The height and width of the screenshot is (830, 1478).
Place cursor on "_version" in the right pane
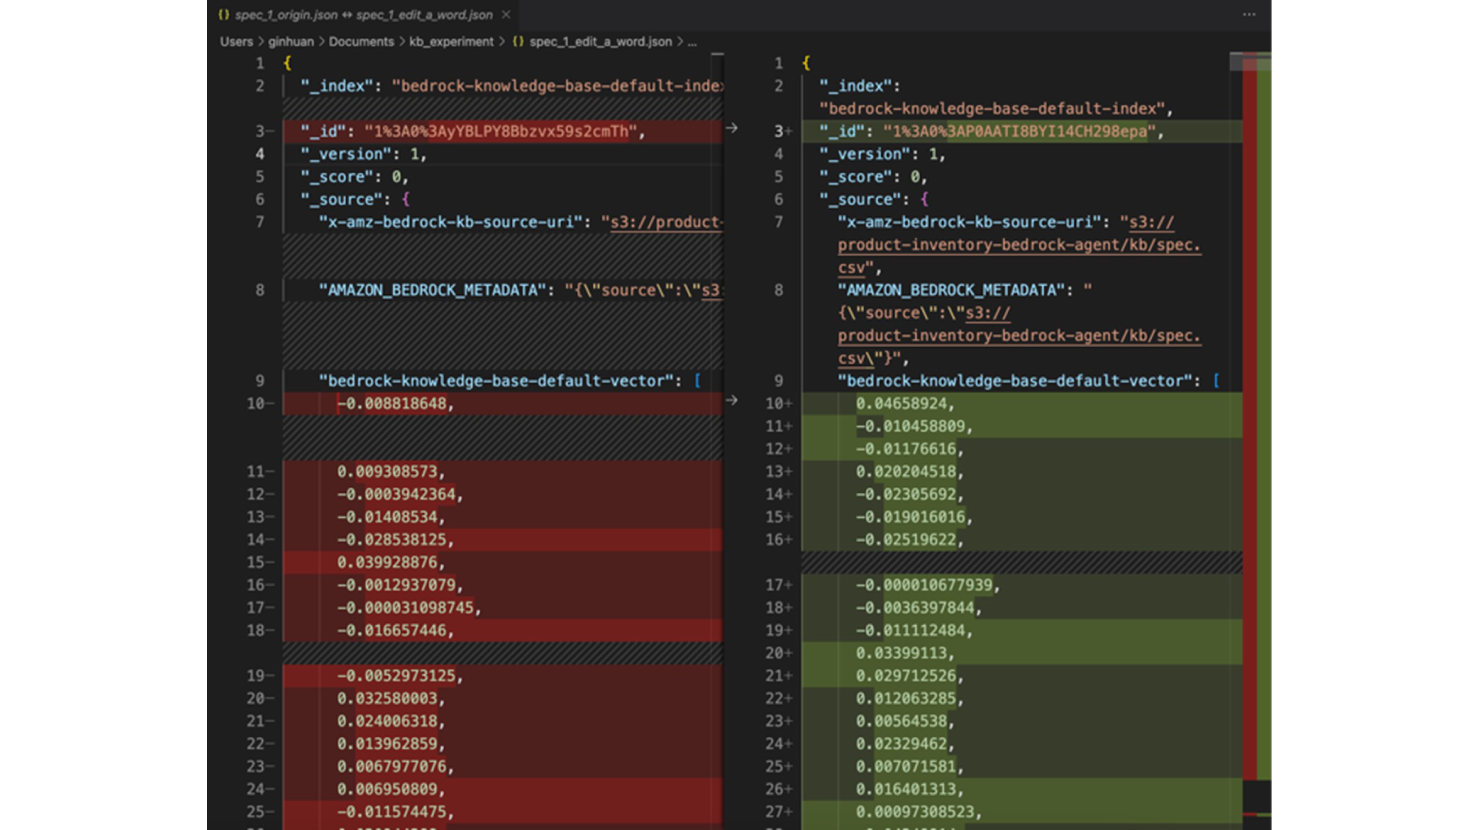(x=865, y=154)
